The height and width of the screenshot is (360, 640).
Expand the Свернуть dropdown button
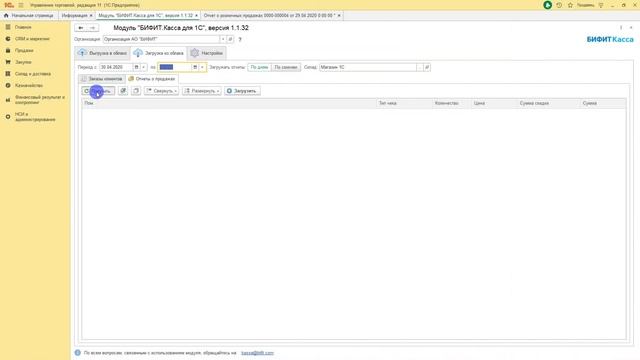click(162, 91)
